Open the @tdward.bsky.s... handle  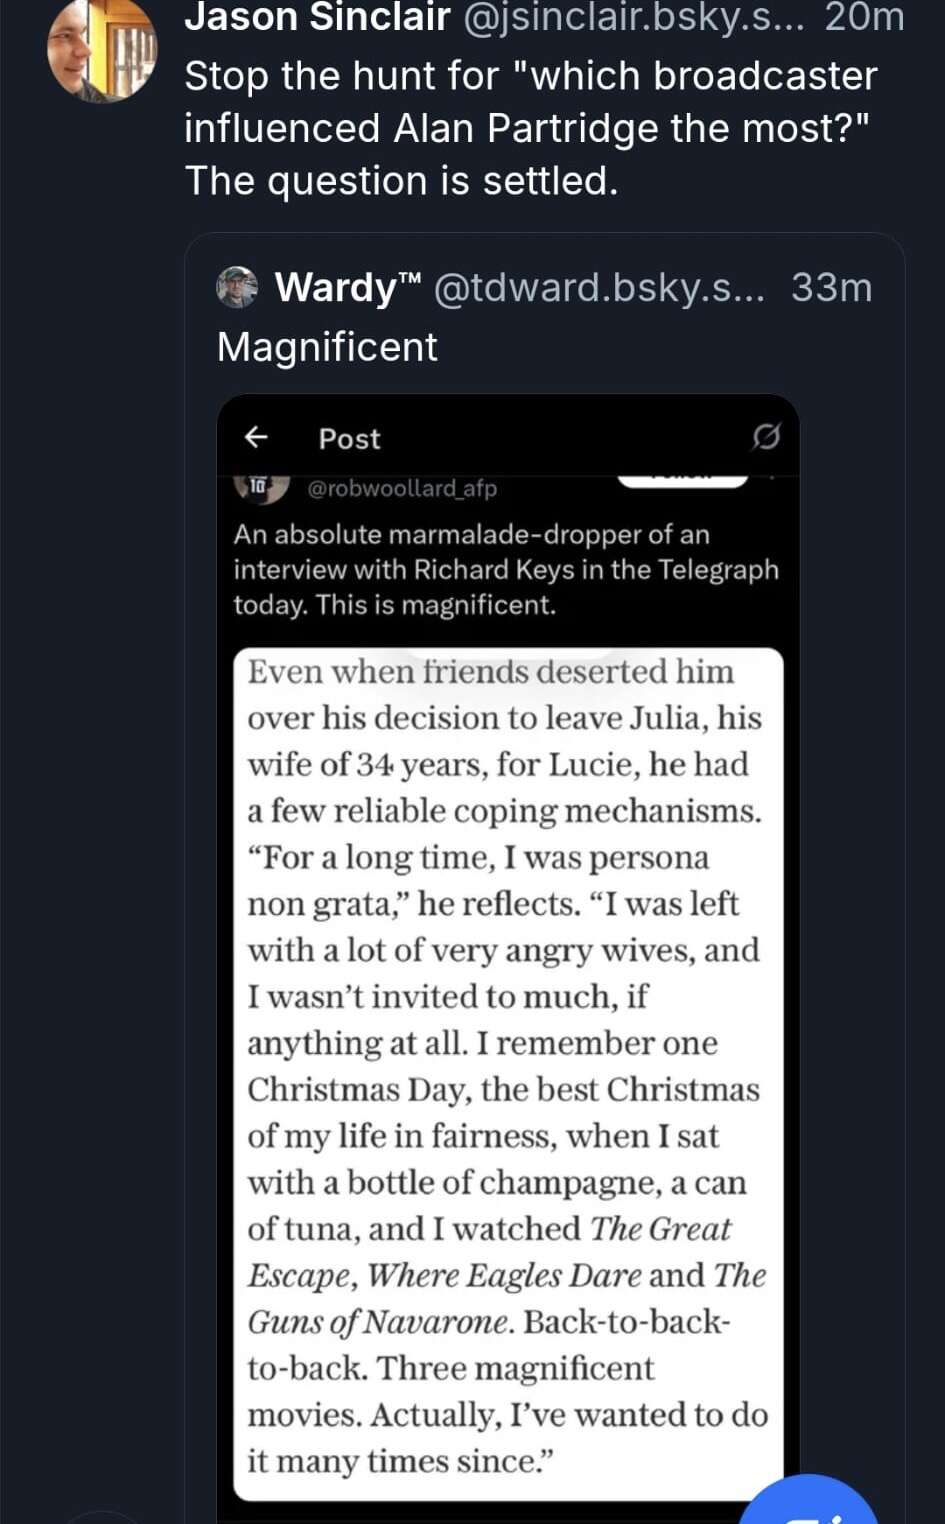pos(599,288)
